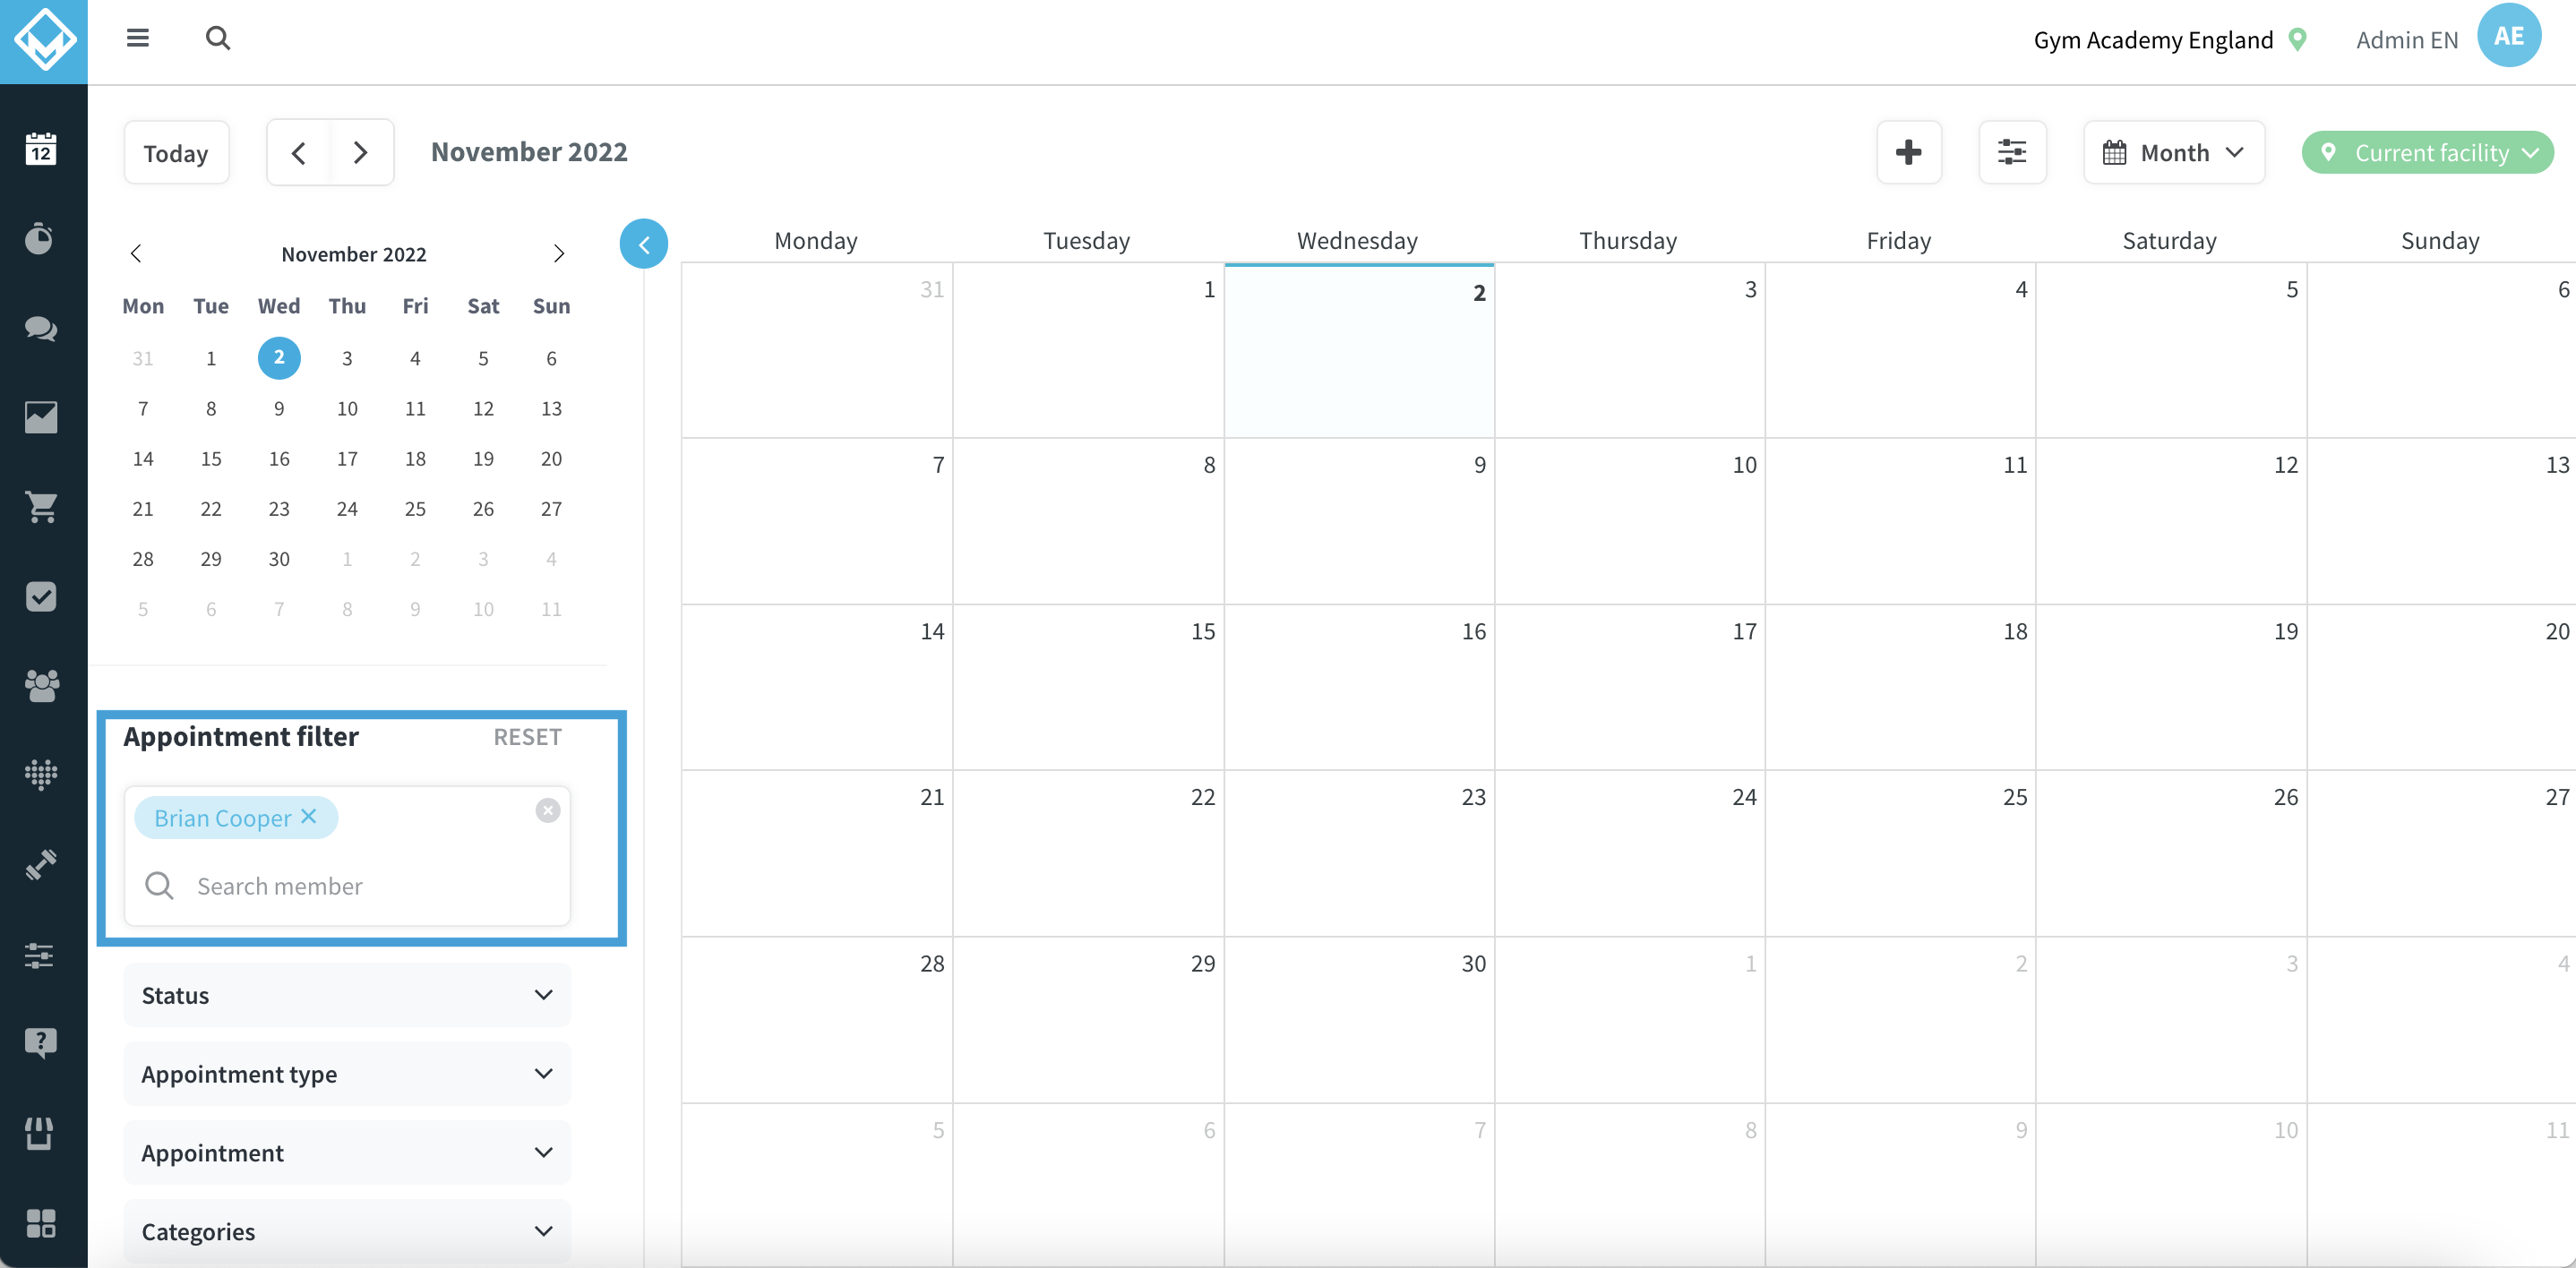Open the dotted grid sidebar icon
This screenshot has width=2576, height=1268.
coord(41,775)
